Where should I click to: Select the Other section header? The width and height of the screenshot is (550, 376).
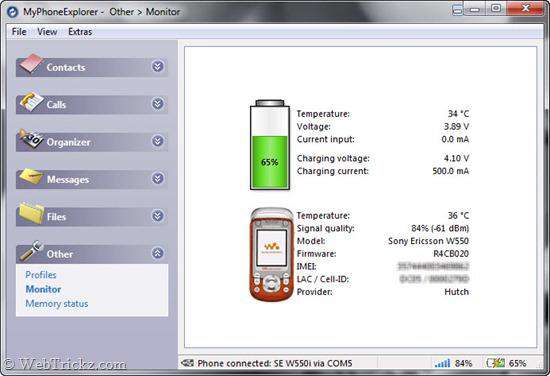tap(92, 254)
